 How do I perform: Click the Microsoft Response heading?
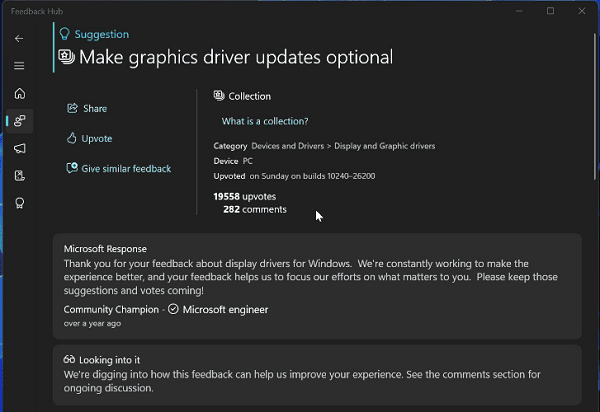[x=105, y=249]
